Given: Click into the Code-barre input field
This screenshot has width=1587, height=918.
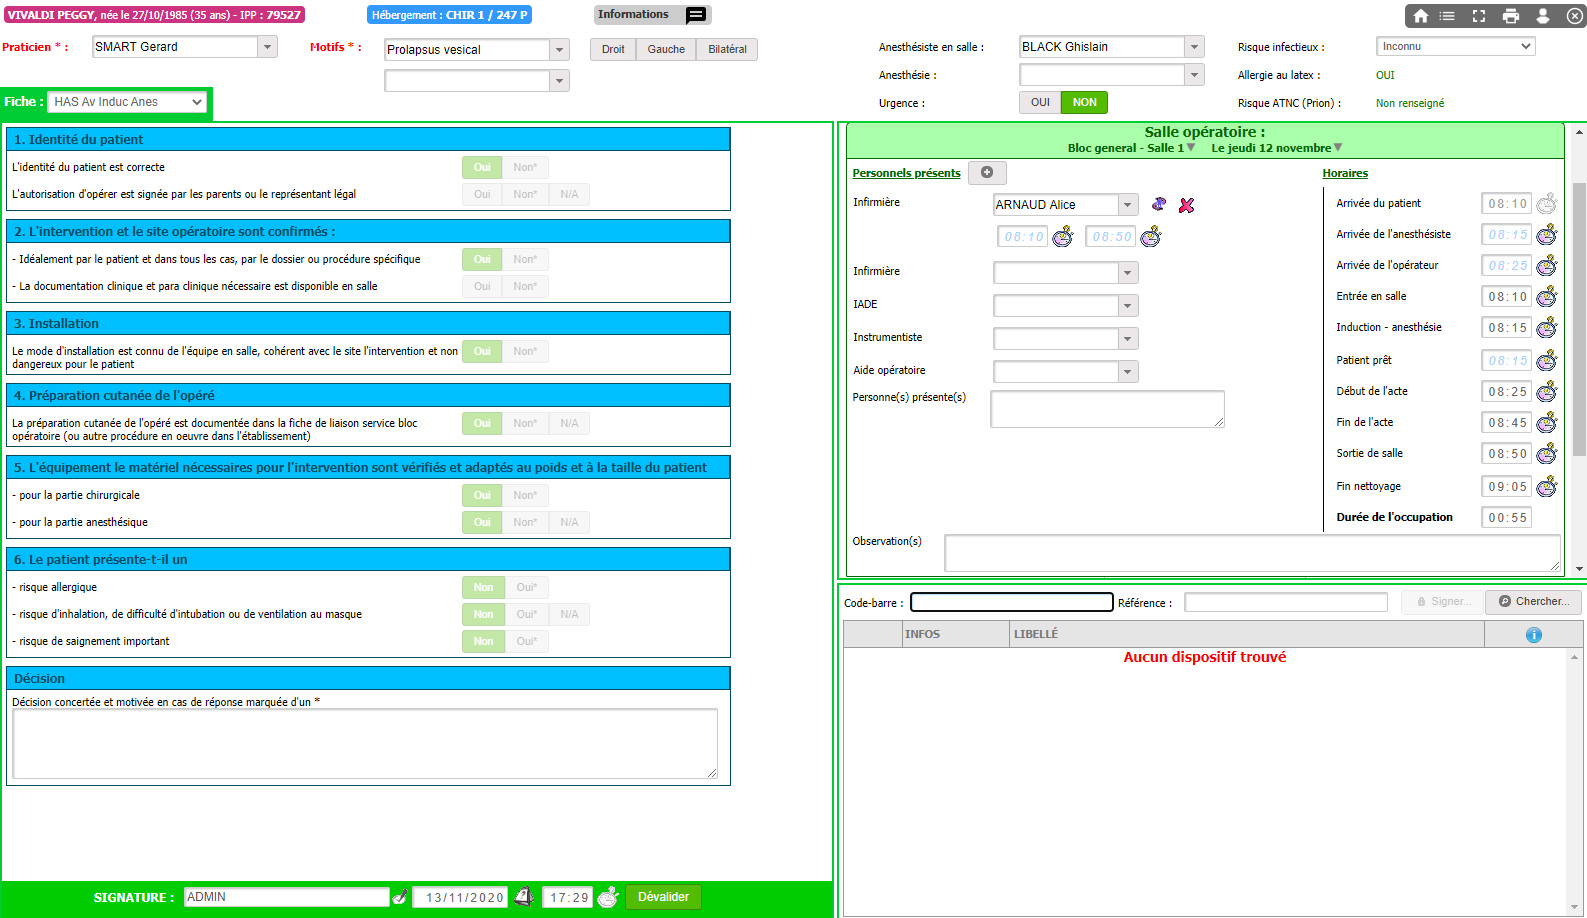Looking at the screenshot, I should click(x=1012, y=602).
